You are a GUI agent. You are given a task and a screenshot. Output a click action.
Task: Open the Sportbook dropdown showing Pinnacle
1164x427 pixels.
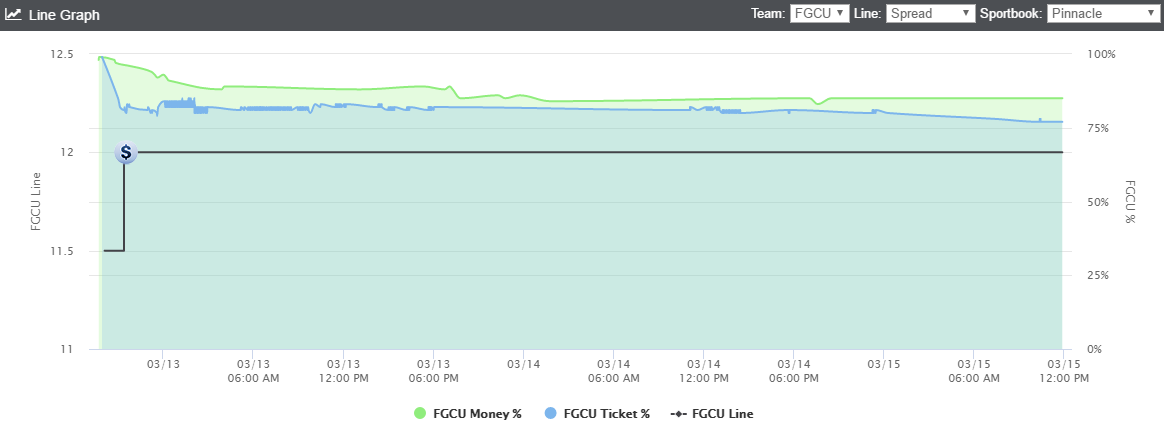tap(1102, 13)
